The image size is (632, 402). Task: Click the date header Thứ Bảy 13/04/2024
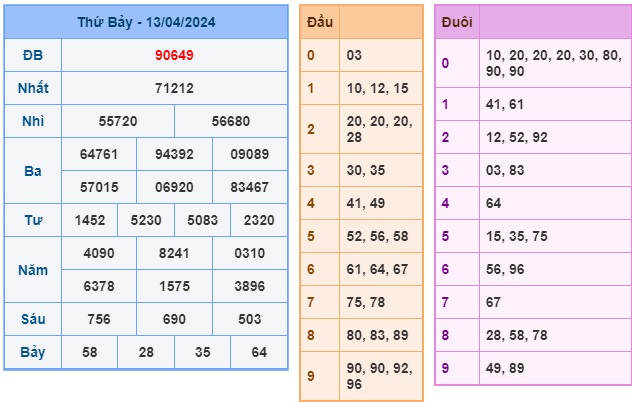tap(146, 22)
